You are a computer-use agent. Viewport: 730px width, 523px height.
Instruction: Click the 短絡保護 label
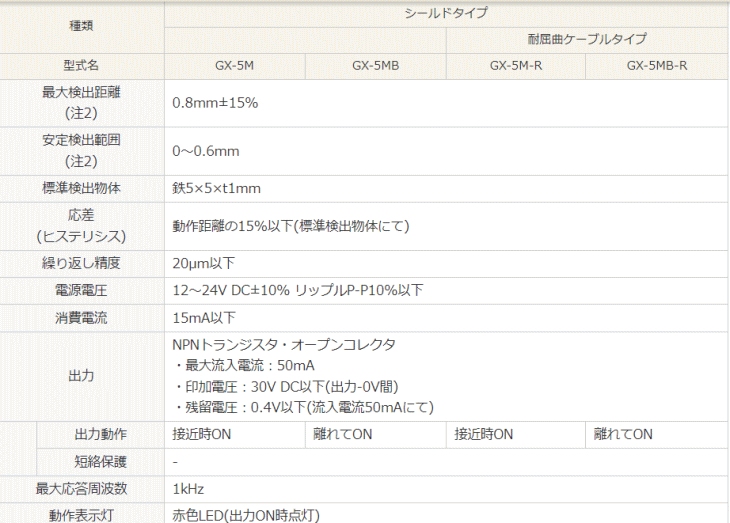[101, 462]
